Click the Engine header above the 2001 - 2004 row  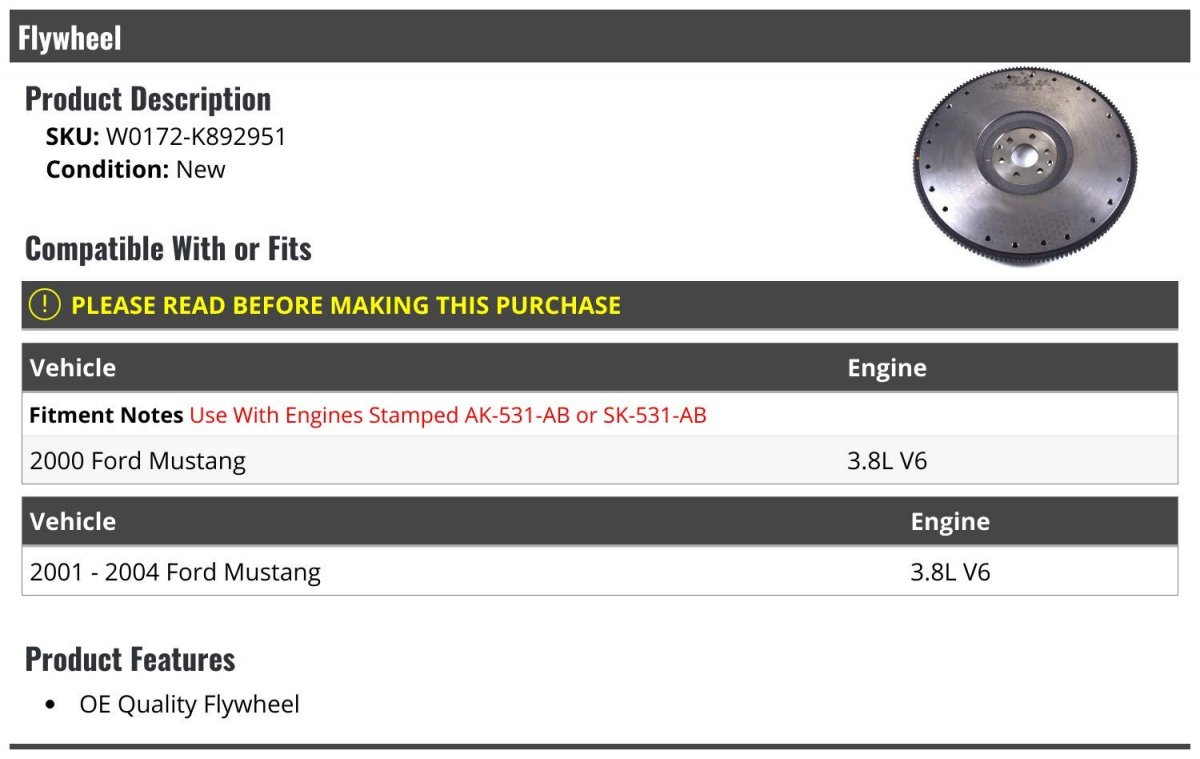[950, 522]
